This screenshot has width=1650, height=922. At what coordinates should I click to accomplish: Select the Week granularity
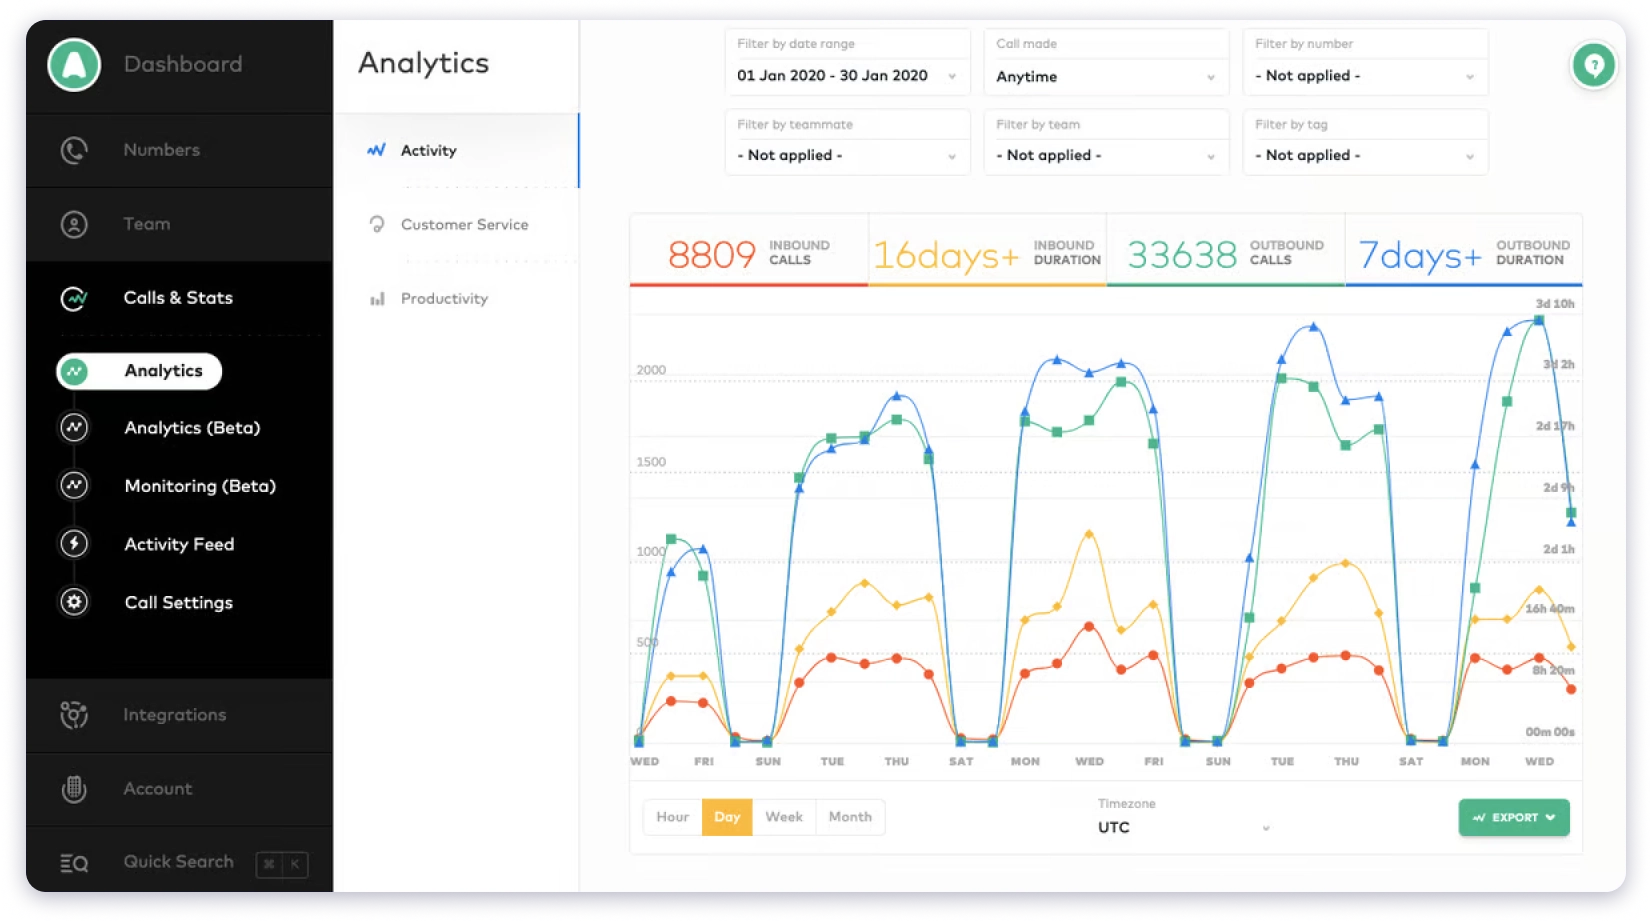pos(784,817)
